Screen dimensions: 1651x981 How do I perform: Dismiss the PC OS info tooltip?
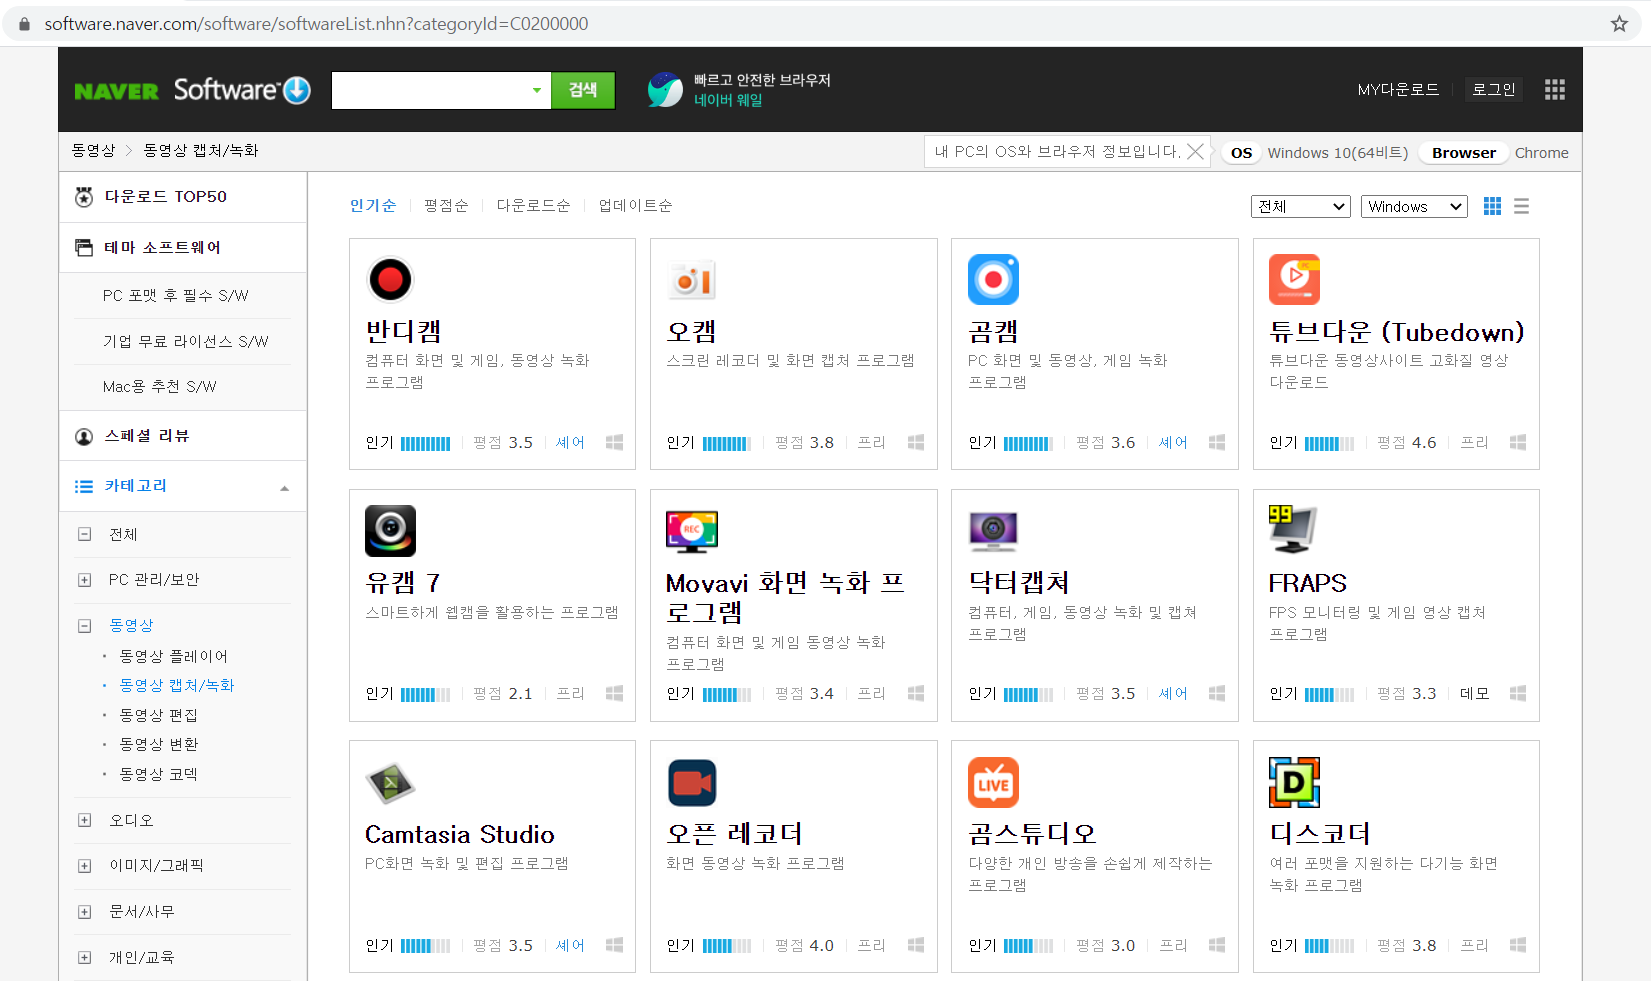coord(1195,152)
